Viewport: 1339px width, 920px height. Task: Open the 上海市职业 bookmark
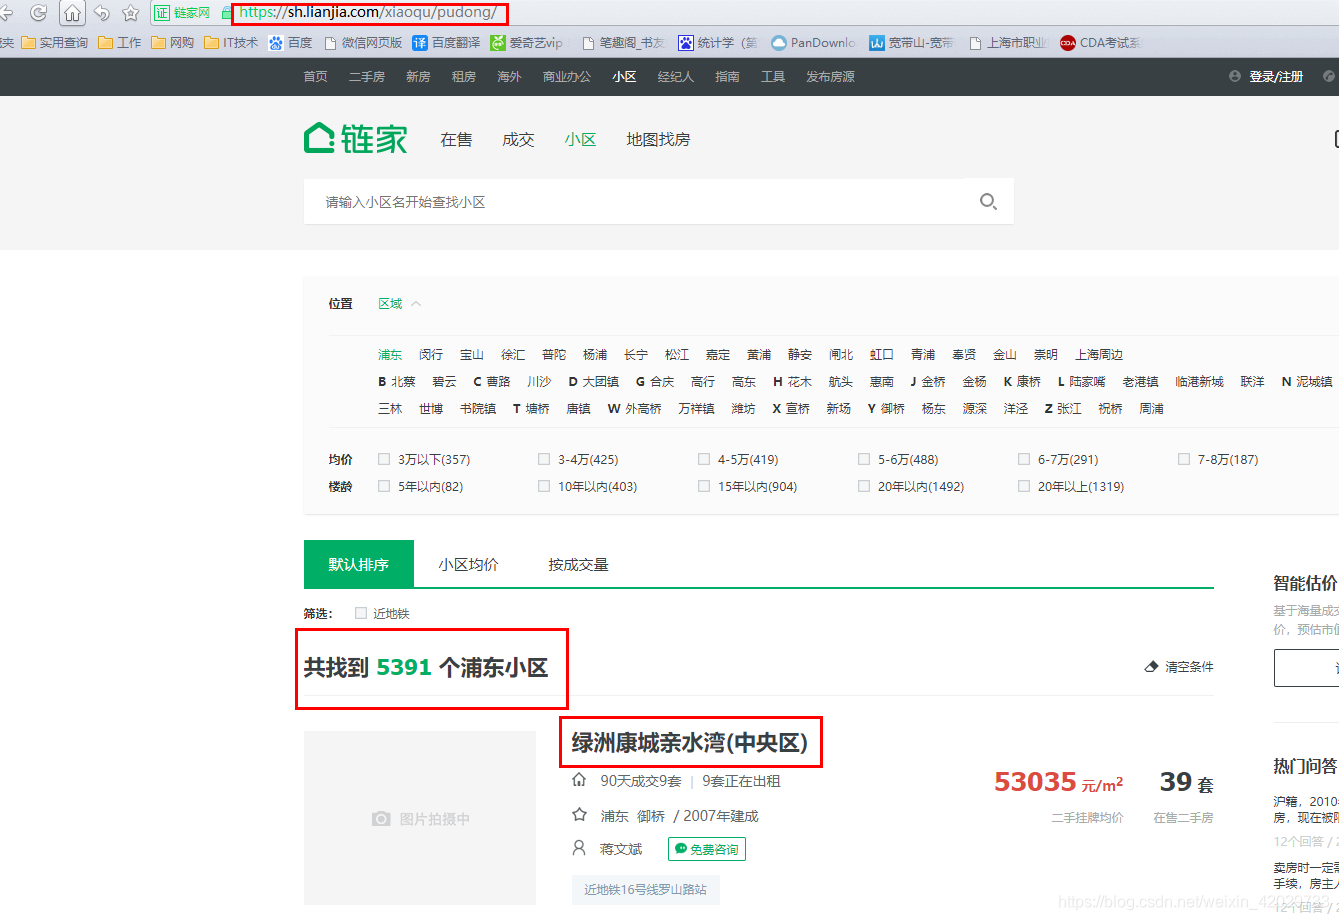[x=1009, y=43]
